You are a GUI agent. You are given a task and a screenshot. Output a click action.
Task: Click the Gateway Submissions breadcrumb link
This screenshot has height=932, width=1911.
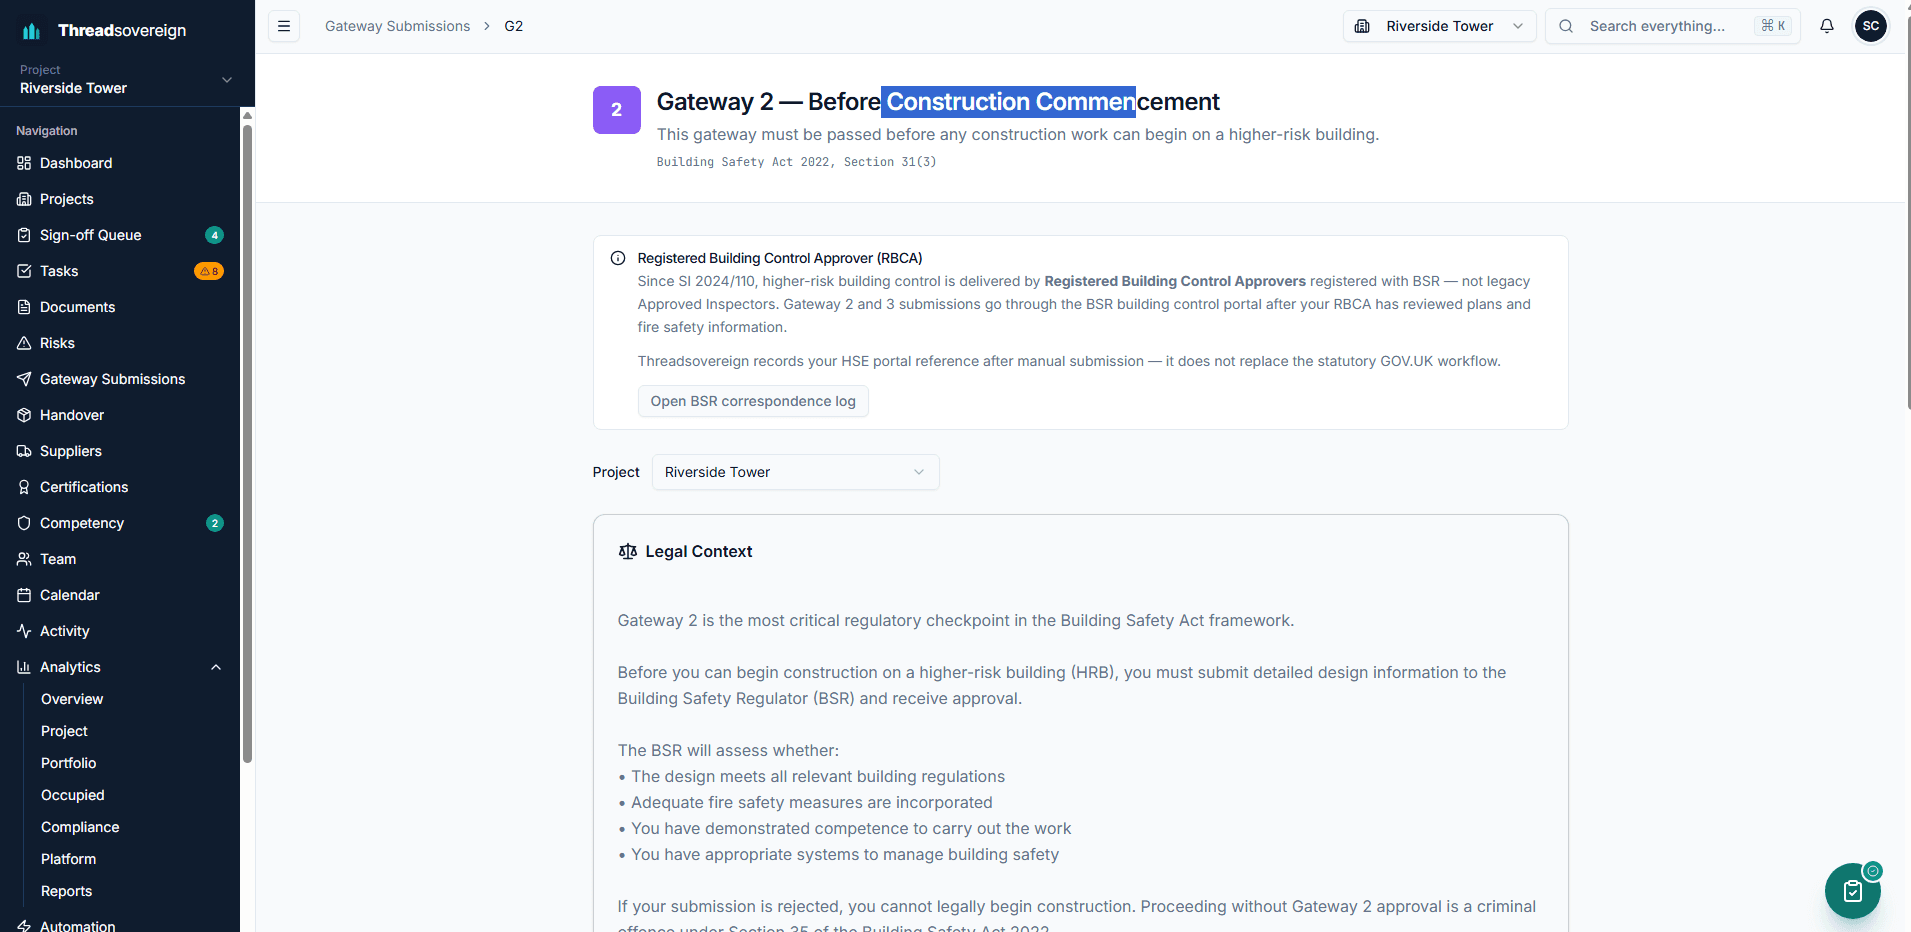click(x=397, y=26)
